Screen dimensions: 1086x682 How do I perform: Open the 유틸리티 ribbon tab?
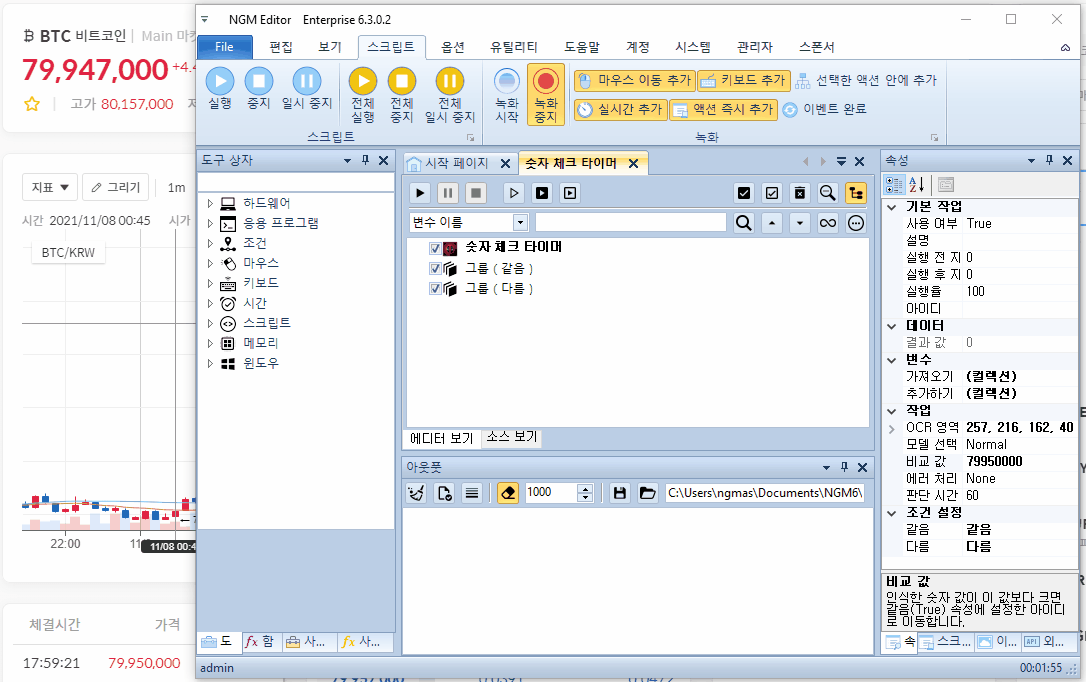pos(513,47)
